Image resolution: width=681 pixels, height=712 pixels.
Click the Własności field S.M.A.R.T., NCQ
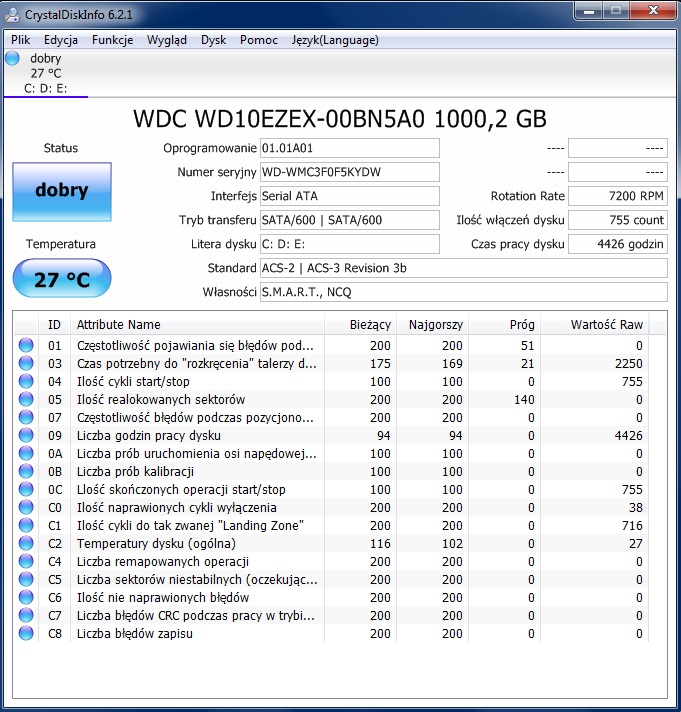point(464,292)
